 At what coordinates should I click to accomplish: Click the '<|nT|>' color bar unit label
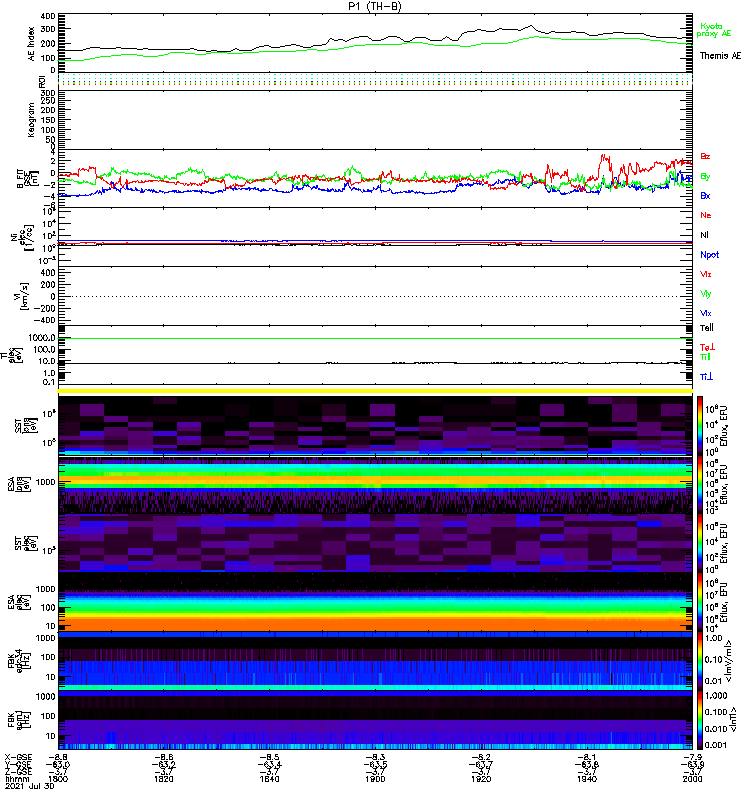tap(733, 719)
